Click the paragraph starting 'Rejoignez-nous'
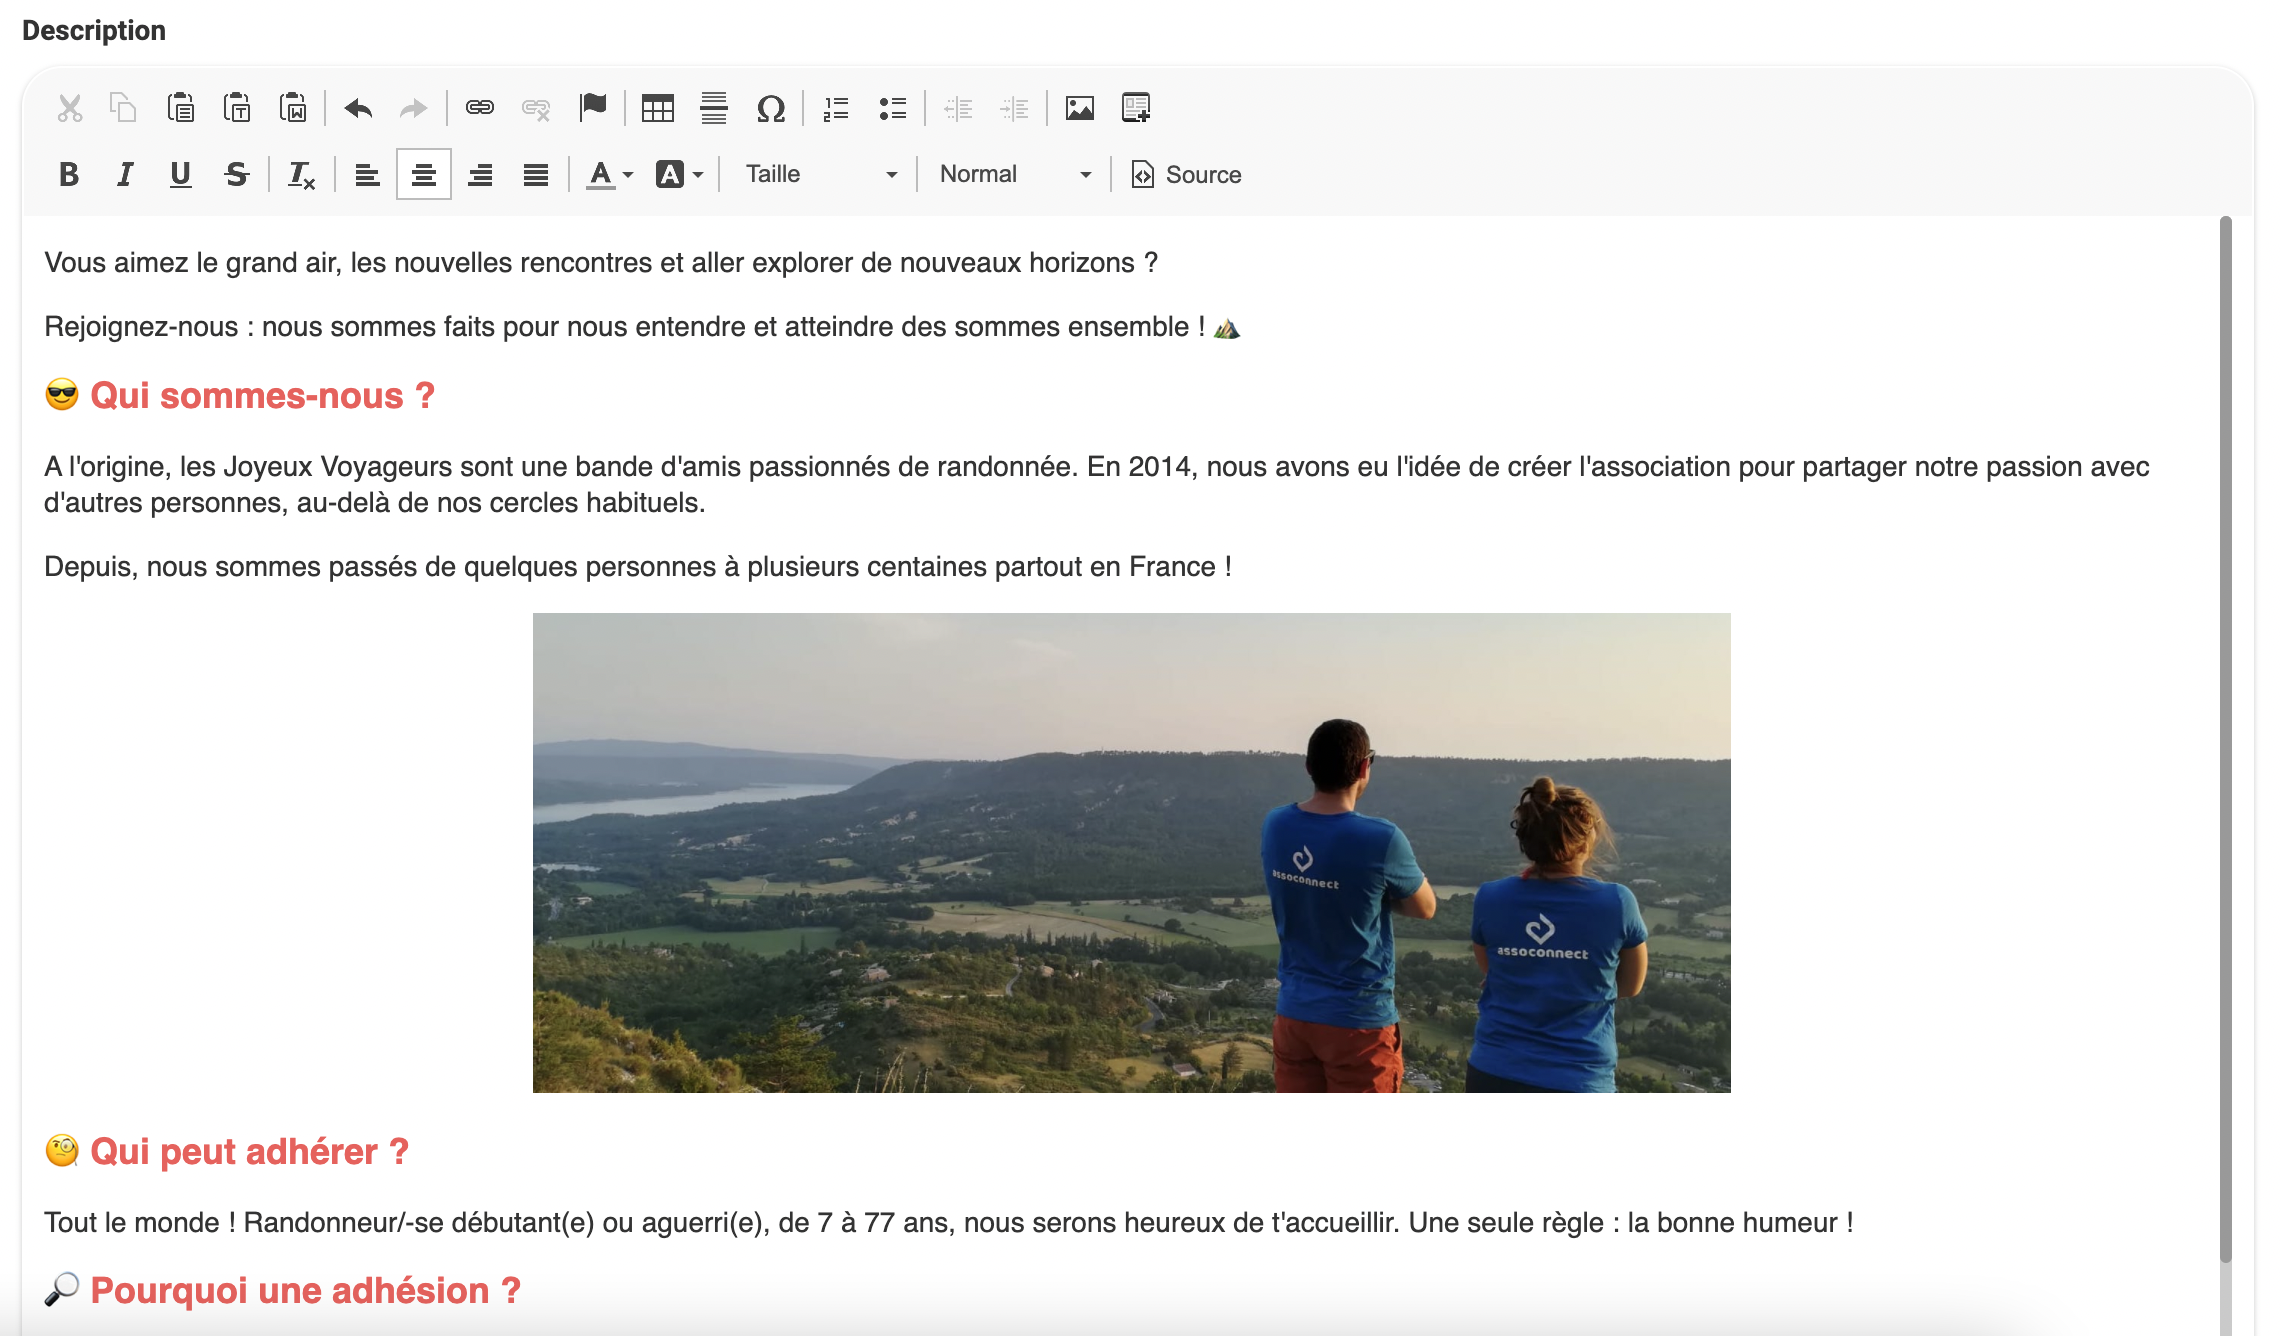Image resolution: width=2280 pixels, height=1336 pixels. click(642, 327)
